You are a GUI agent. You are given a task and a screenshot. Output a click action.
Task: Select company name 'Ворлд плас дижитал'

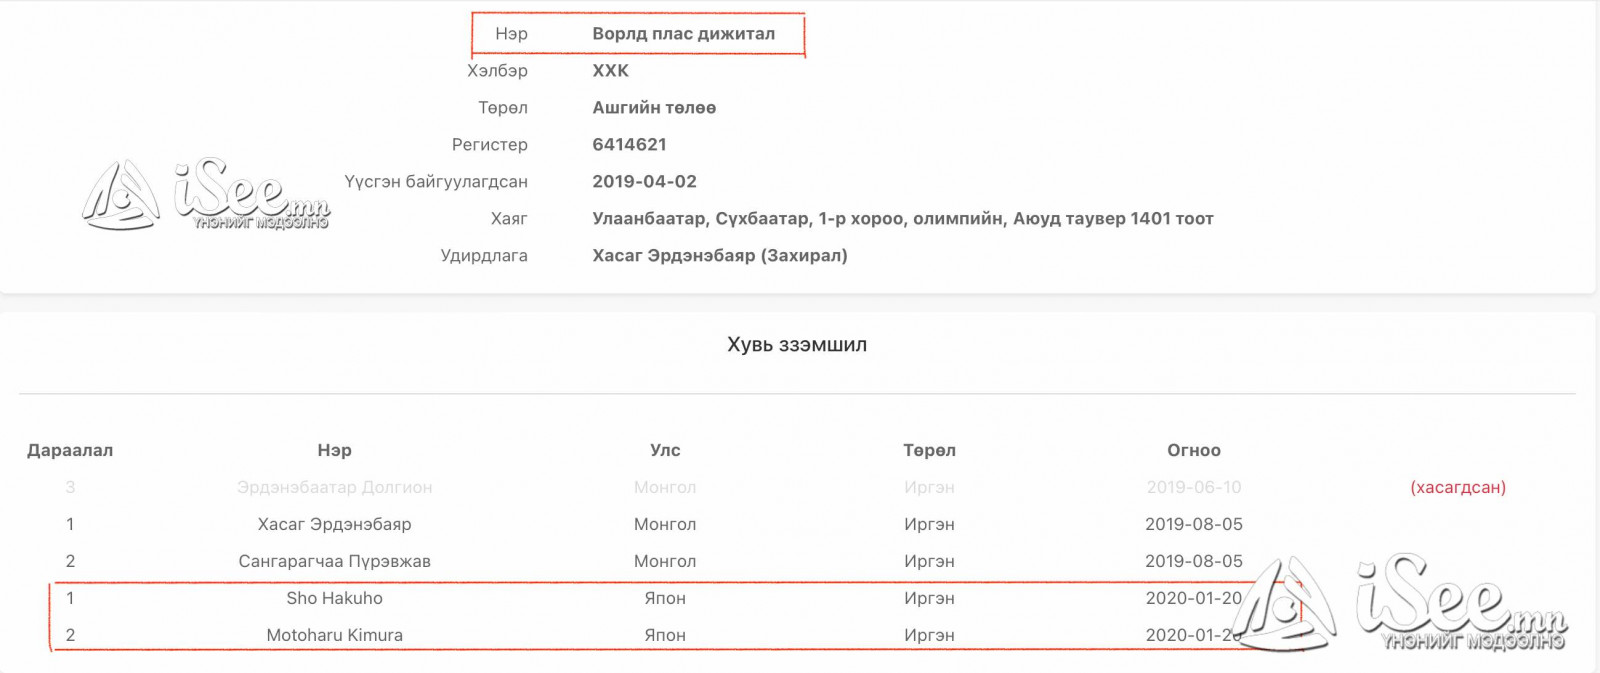[x=683, y=34]
